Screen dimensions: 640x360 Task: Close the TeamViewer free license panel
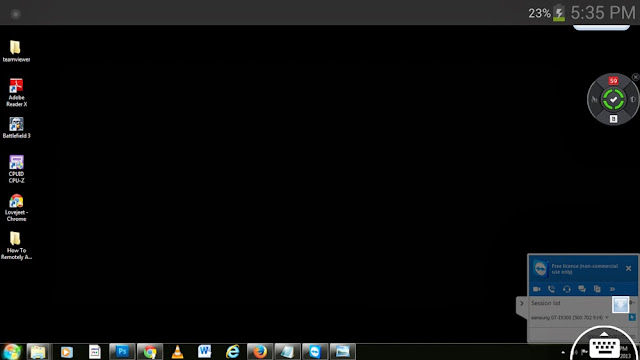pyautogui.click(x=629, y=268)
